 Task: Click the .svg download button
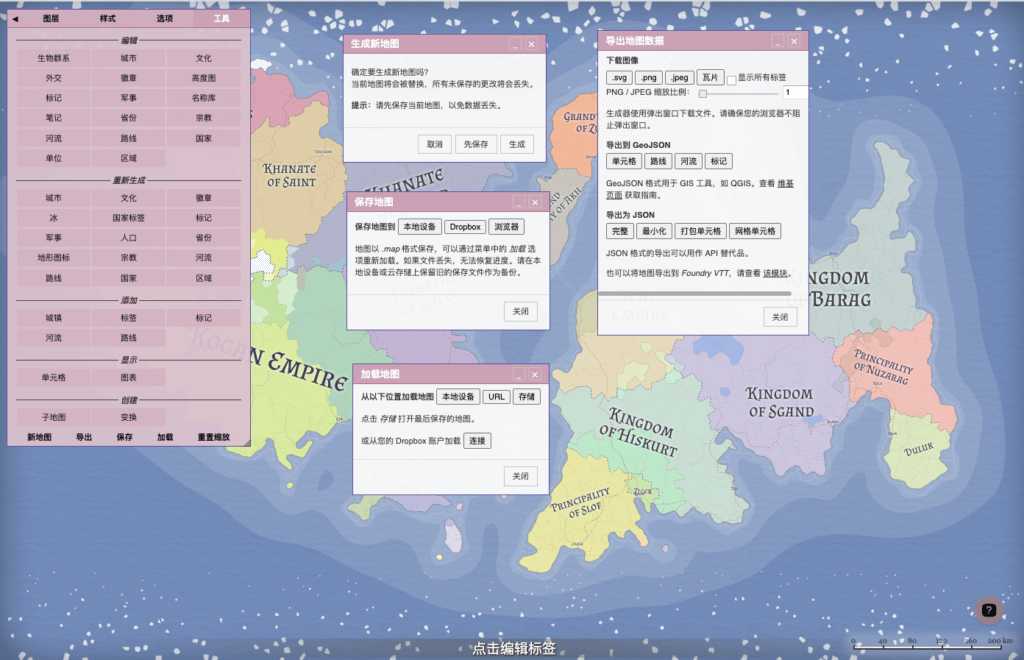[619, 77]
